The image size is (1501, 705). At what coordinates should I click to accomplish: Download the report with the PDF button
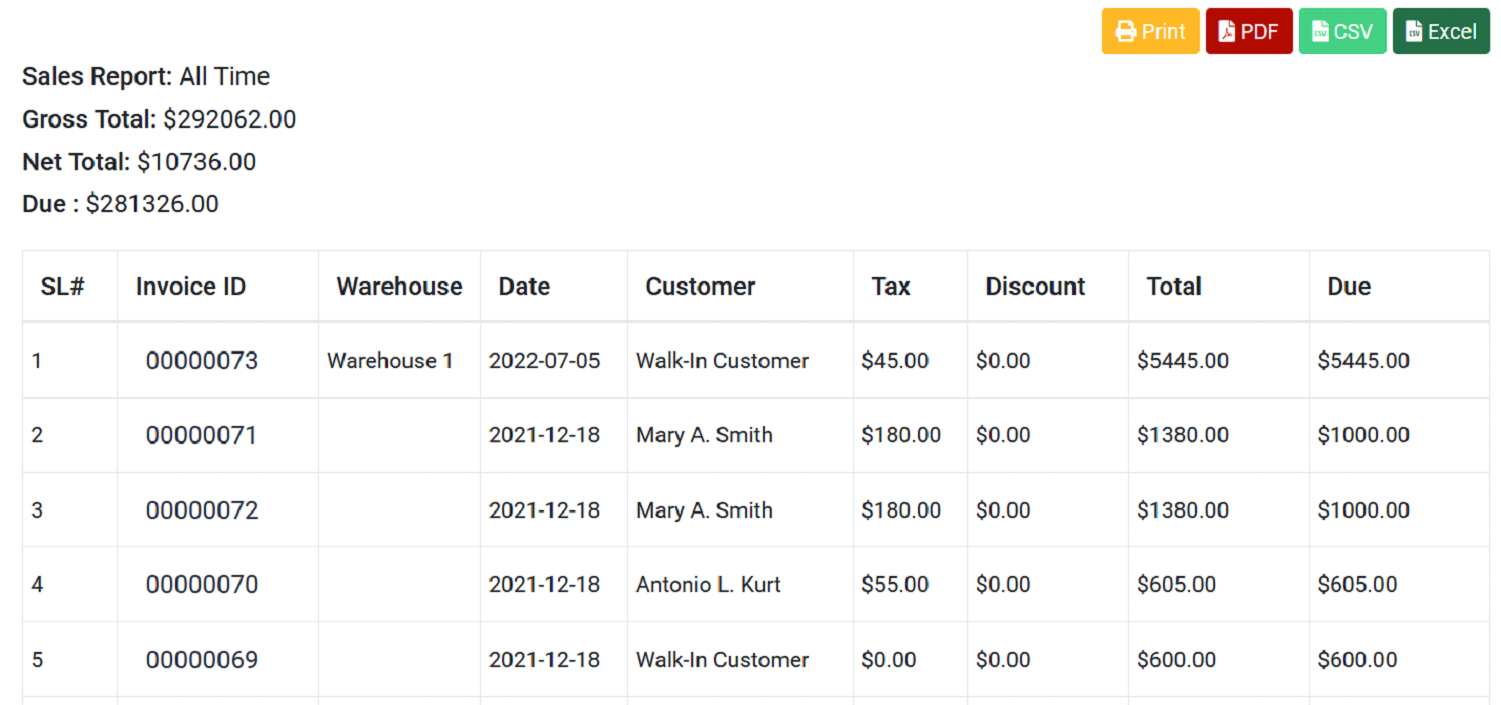pos(1249,32)
